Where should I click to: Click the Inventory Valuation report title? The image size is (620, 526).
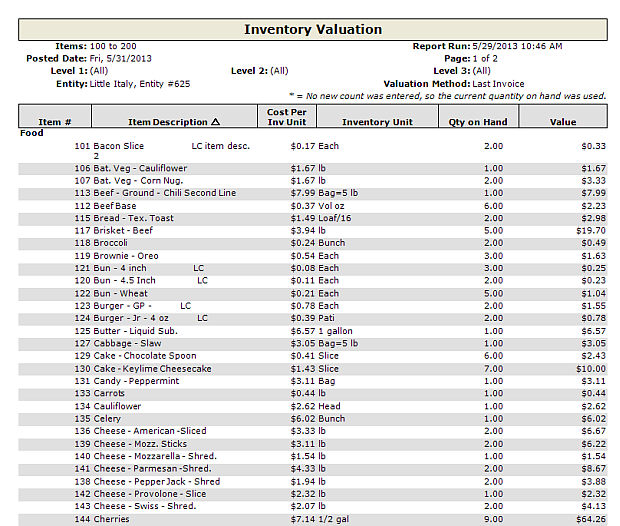coord(312,30)
